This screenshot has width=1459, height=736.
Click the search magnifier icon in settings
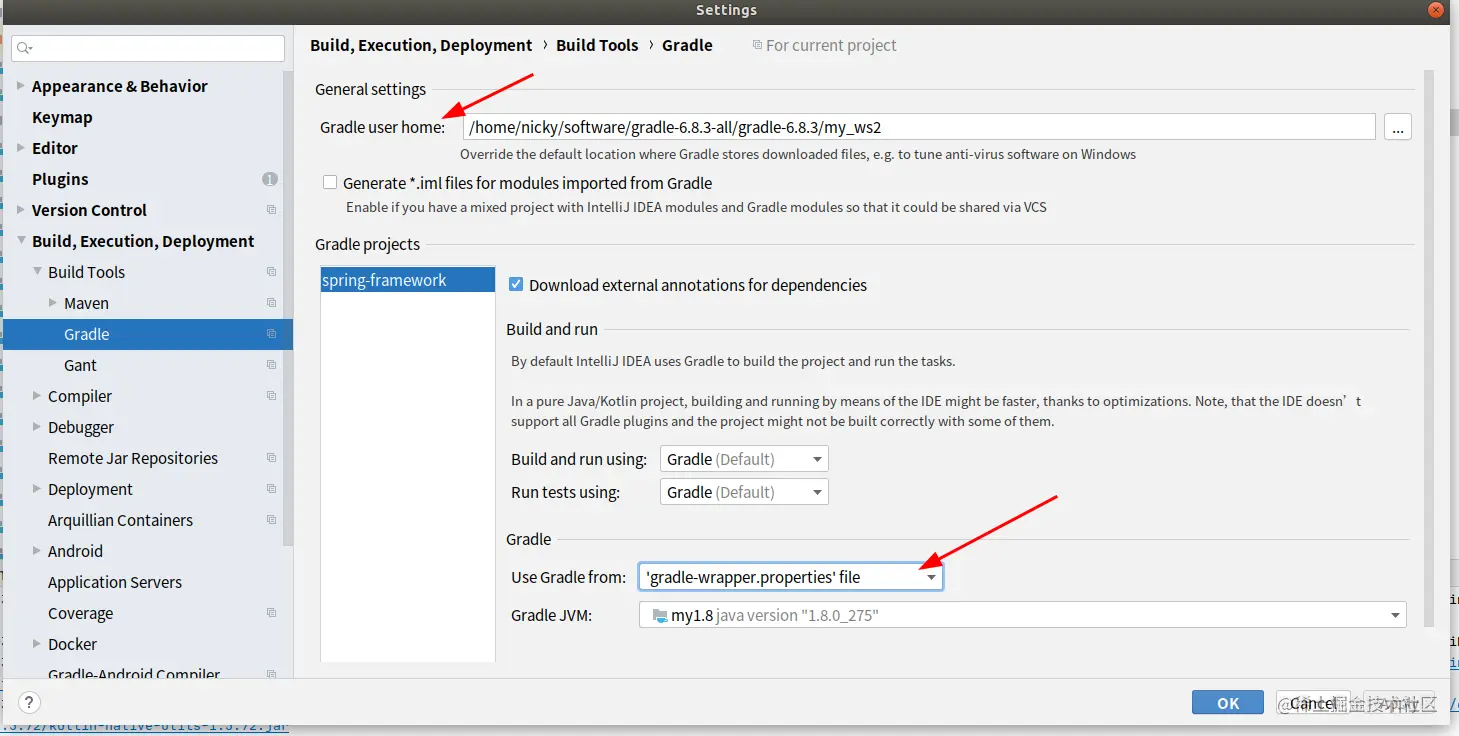tap(25, 48)
